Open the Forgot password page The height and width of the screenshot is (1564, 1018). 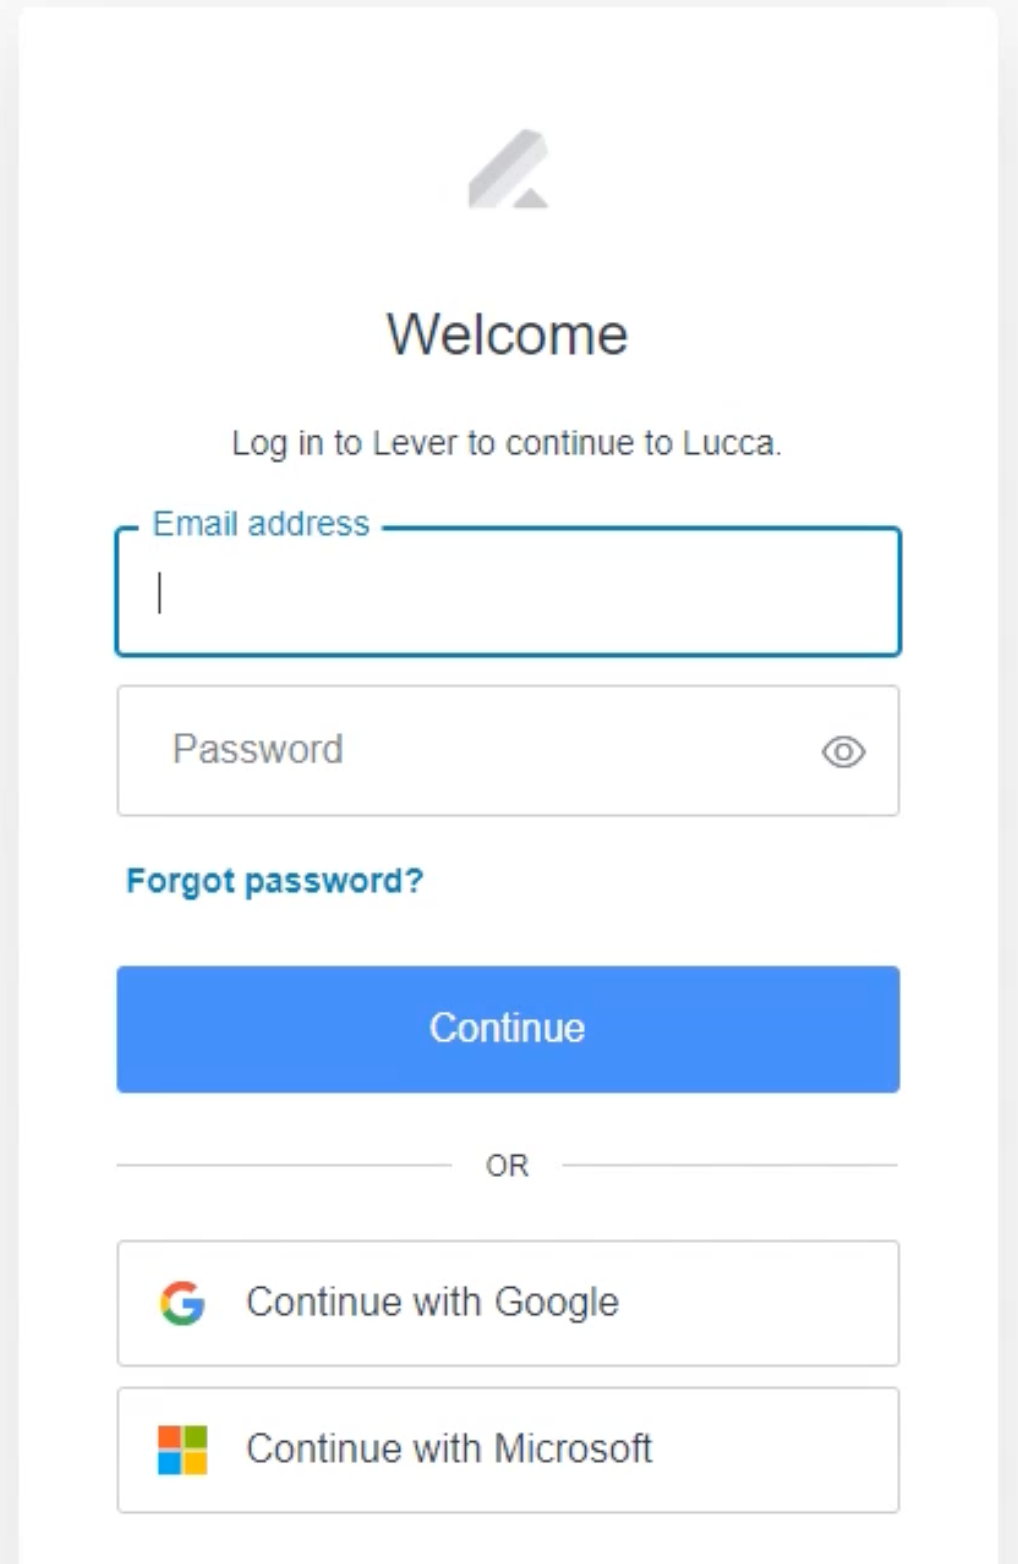pos(274,881)
